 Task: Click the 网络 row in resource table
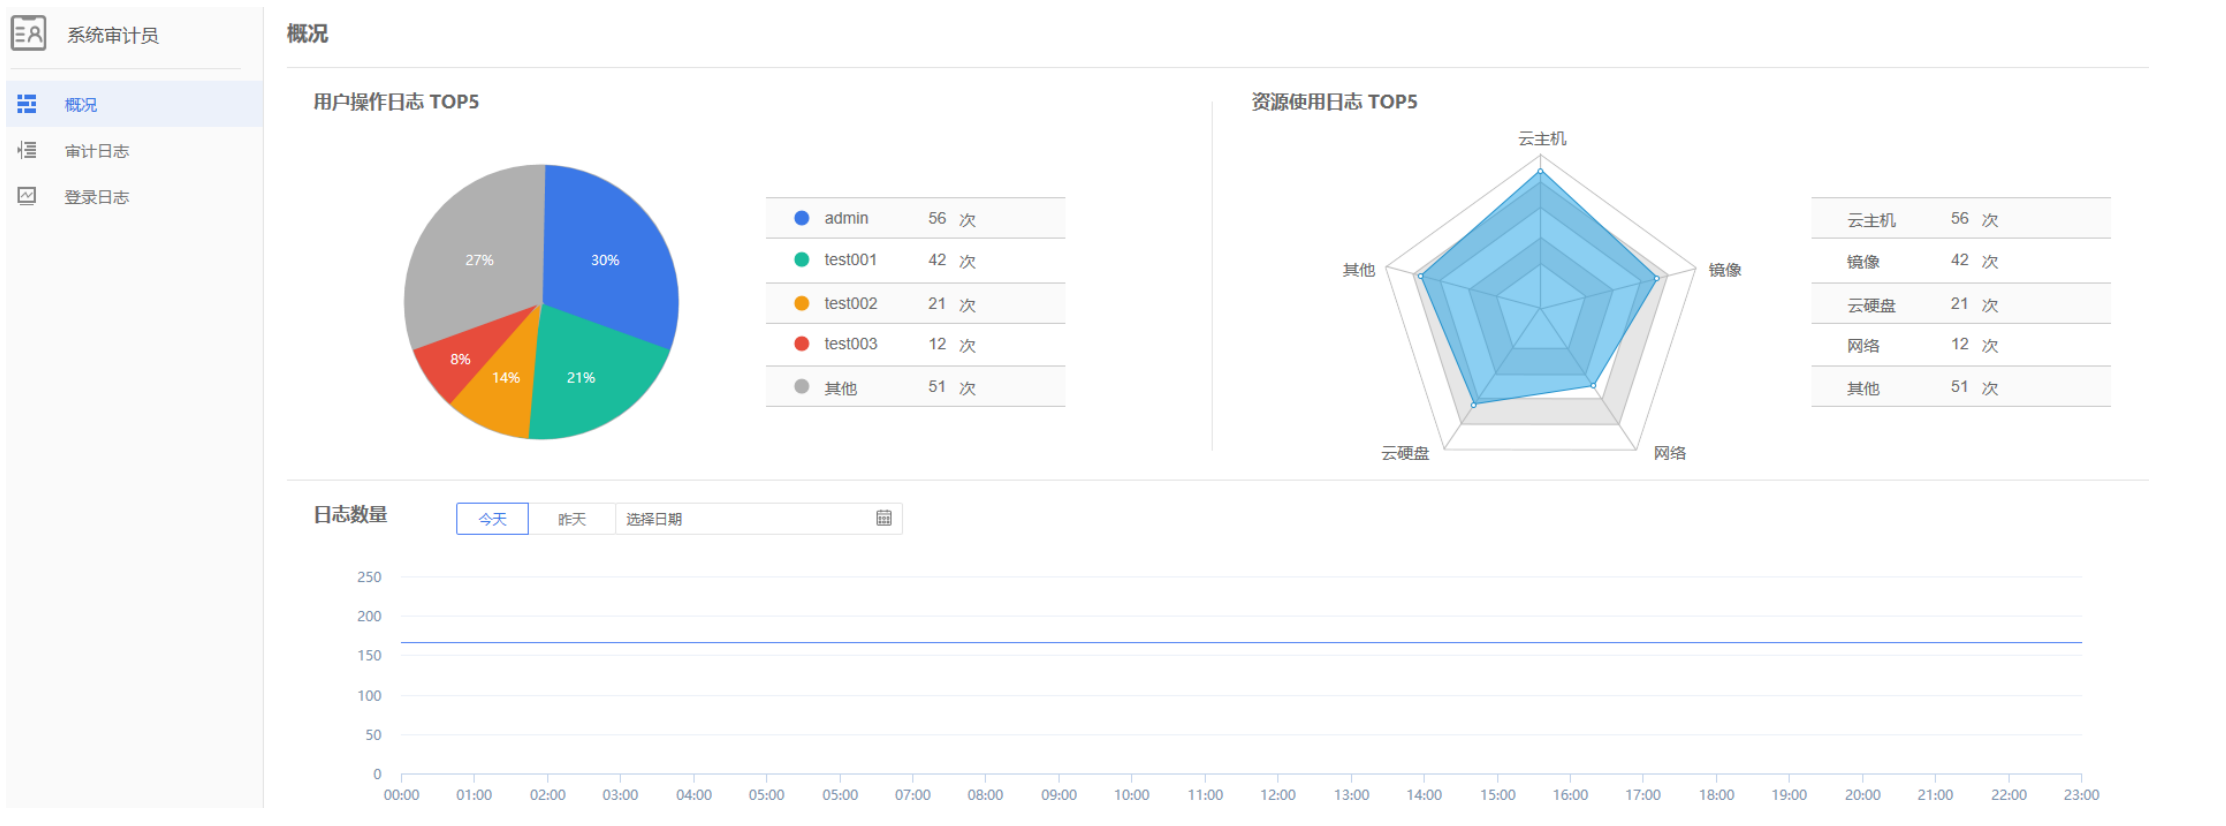(1961, 345)
